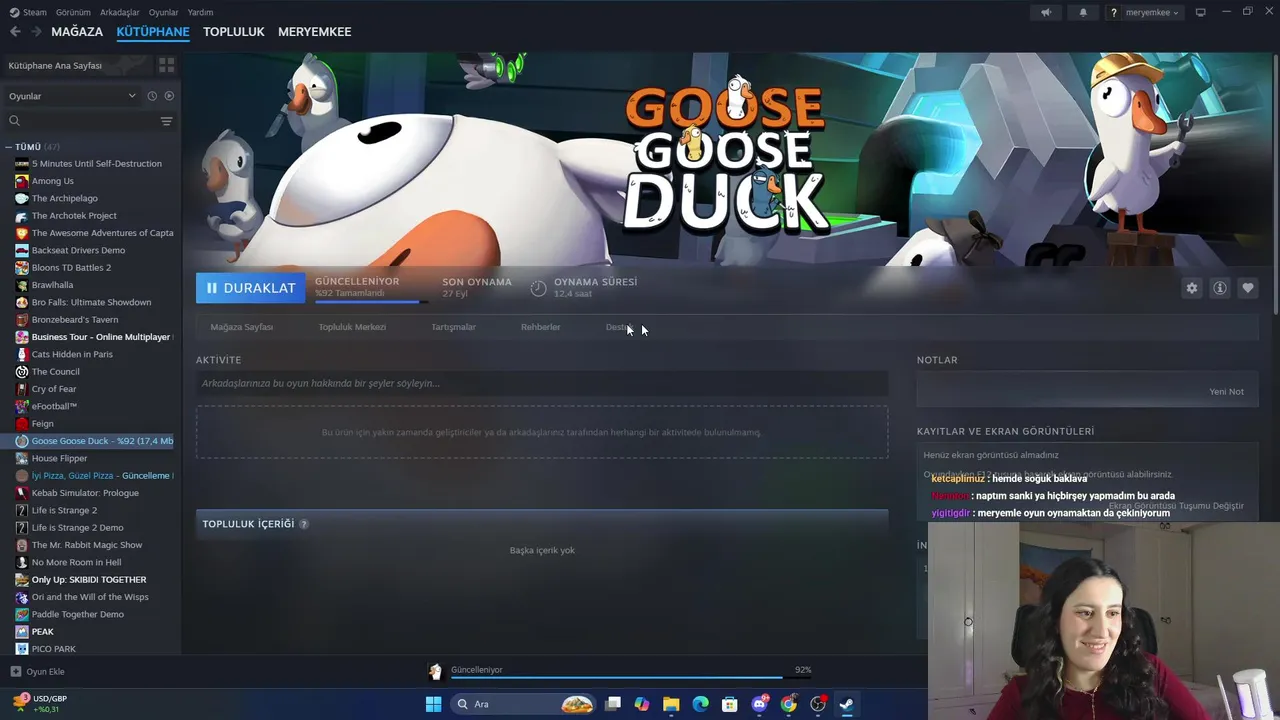Open File Explorer from taskbar

(671, 704)
